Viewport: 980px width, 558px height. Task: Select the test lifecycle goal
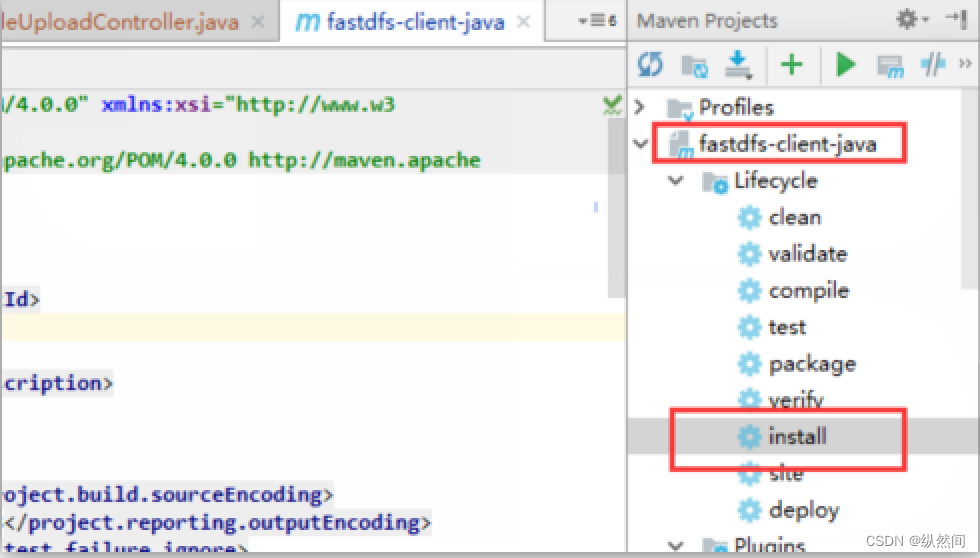pos(787,327)
